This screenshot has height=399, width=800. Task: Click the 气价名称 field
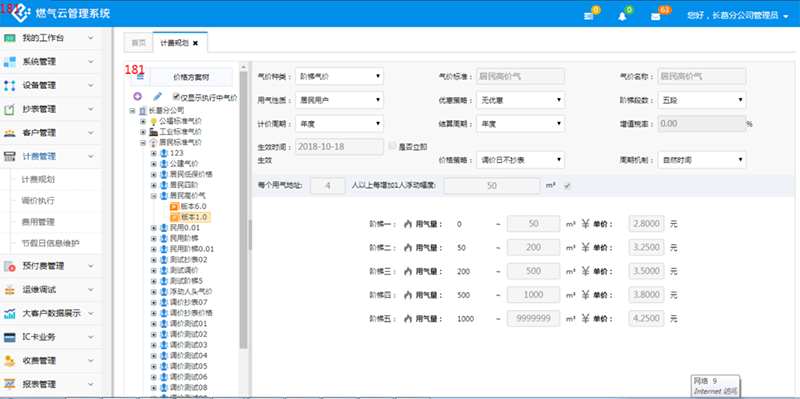click(702, 77)
